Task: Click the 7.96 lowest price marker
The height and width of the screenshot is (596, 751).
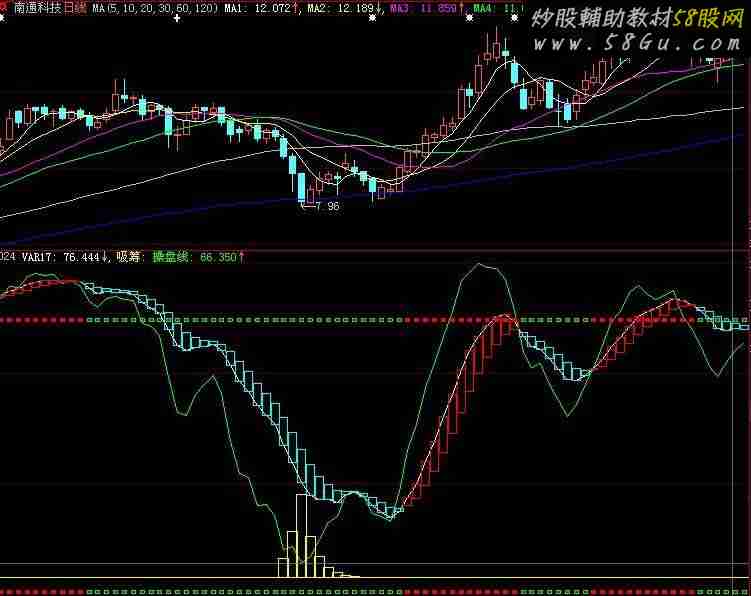Action: [326, 207]
